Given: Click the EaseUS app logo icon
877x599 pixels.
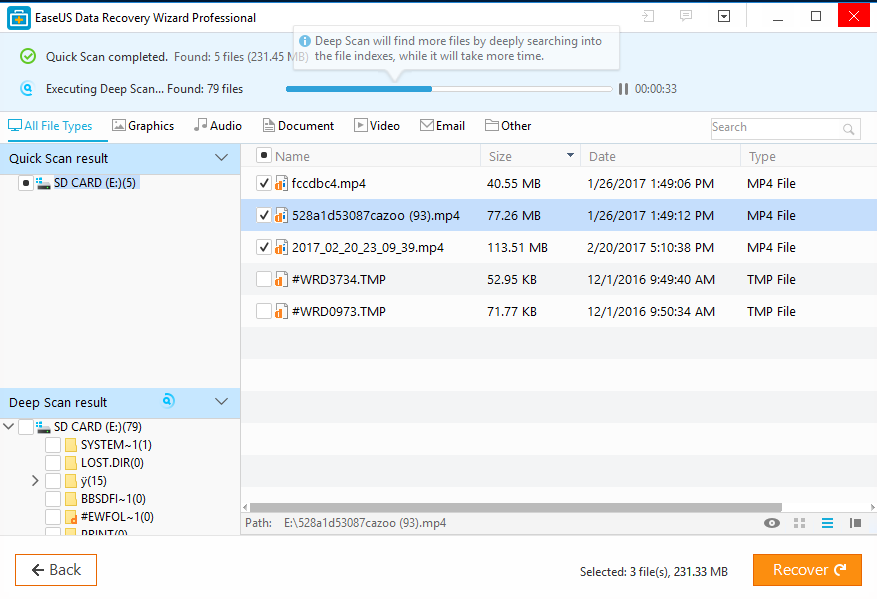Looking at the screenshot, I should coord(18,18).
